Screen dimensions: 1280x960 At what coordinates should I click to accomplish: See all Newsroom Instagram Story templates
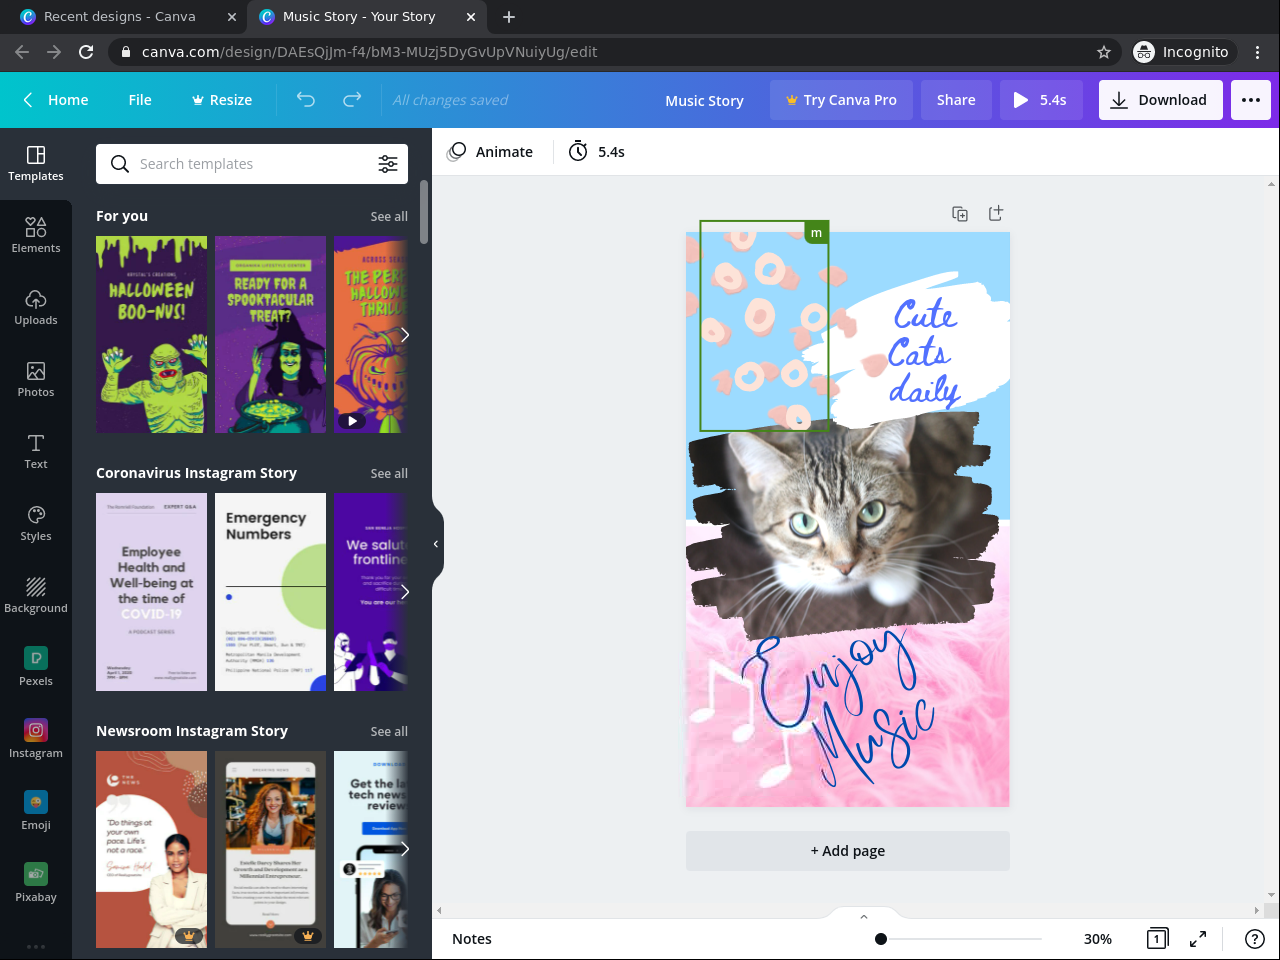point(389,732)
